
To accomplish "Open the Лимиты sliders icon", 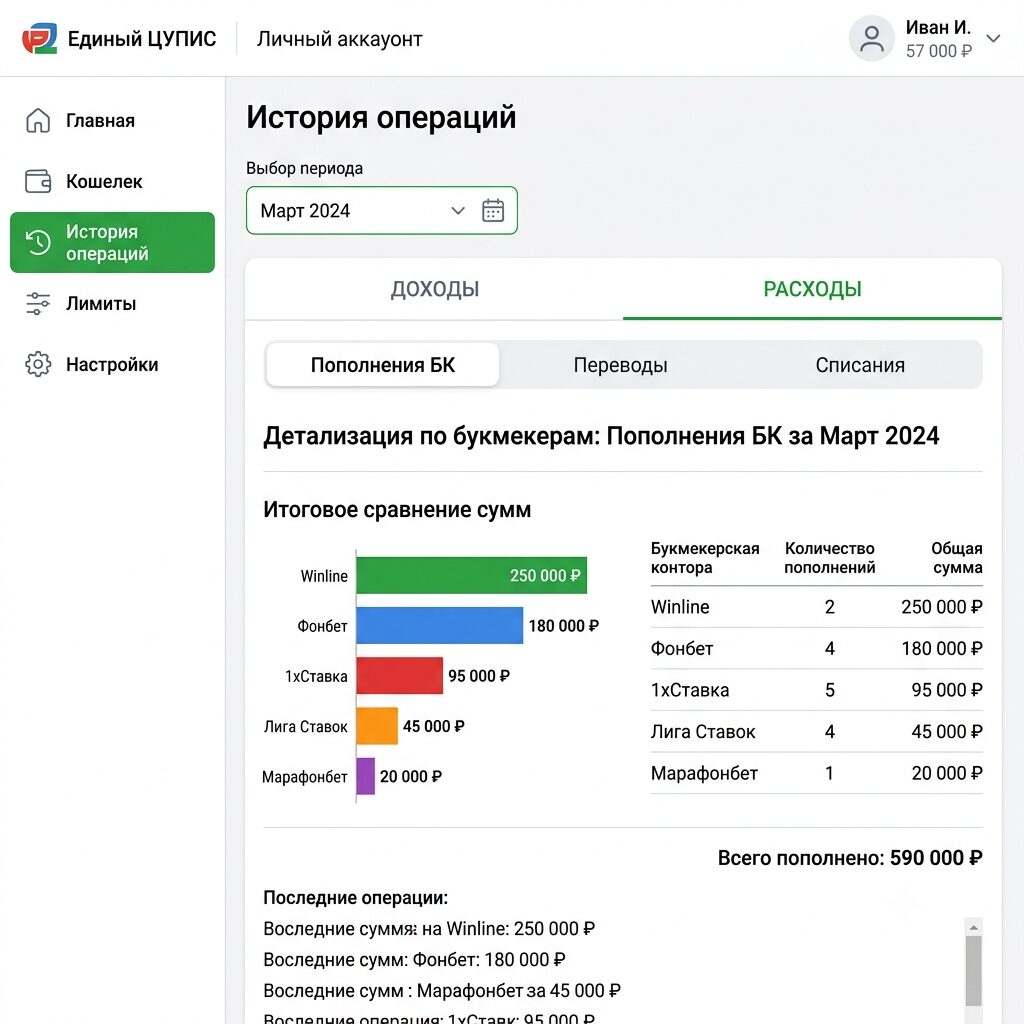I will (x=38, y=304).
